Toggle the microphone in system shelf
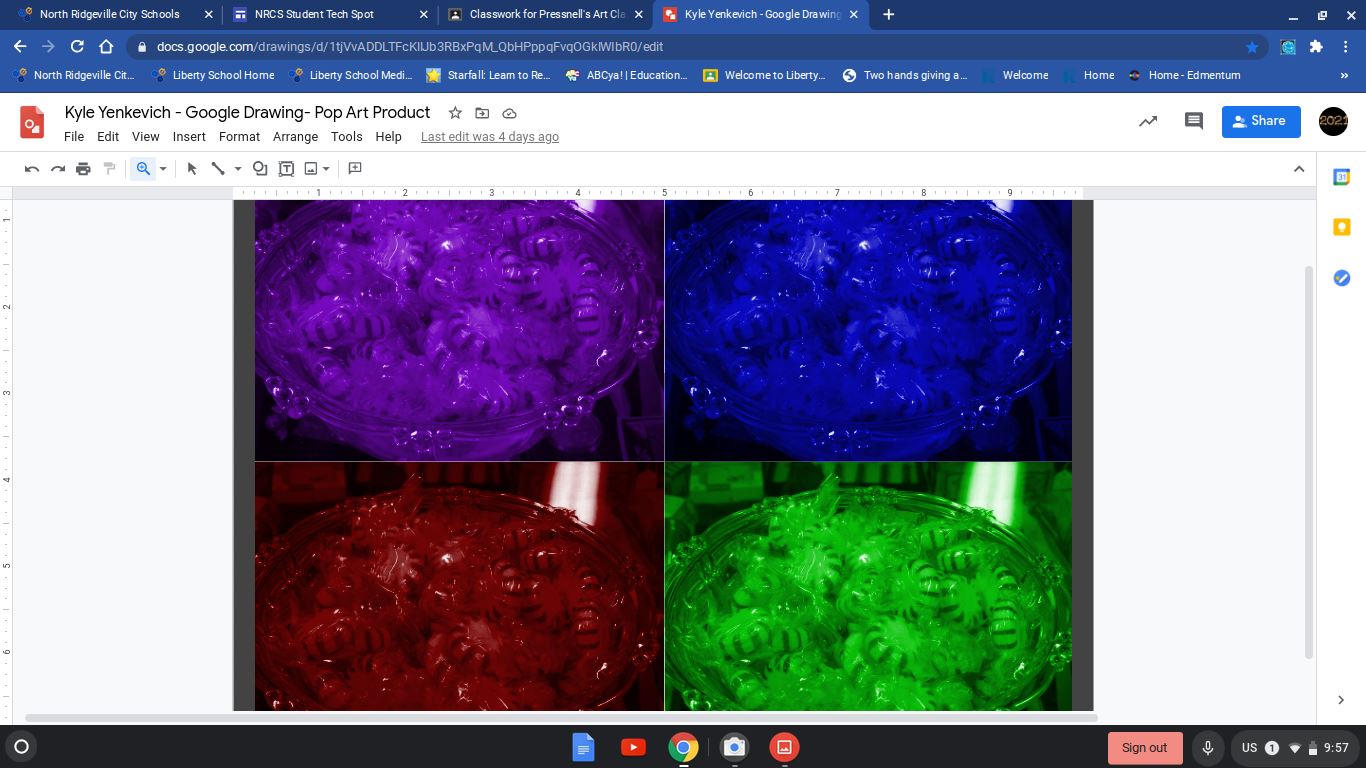This screenshot has width=1366, height=768. tap(1208, 748)
